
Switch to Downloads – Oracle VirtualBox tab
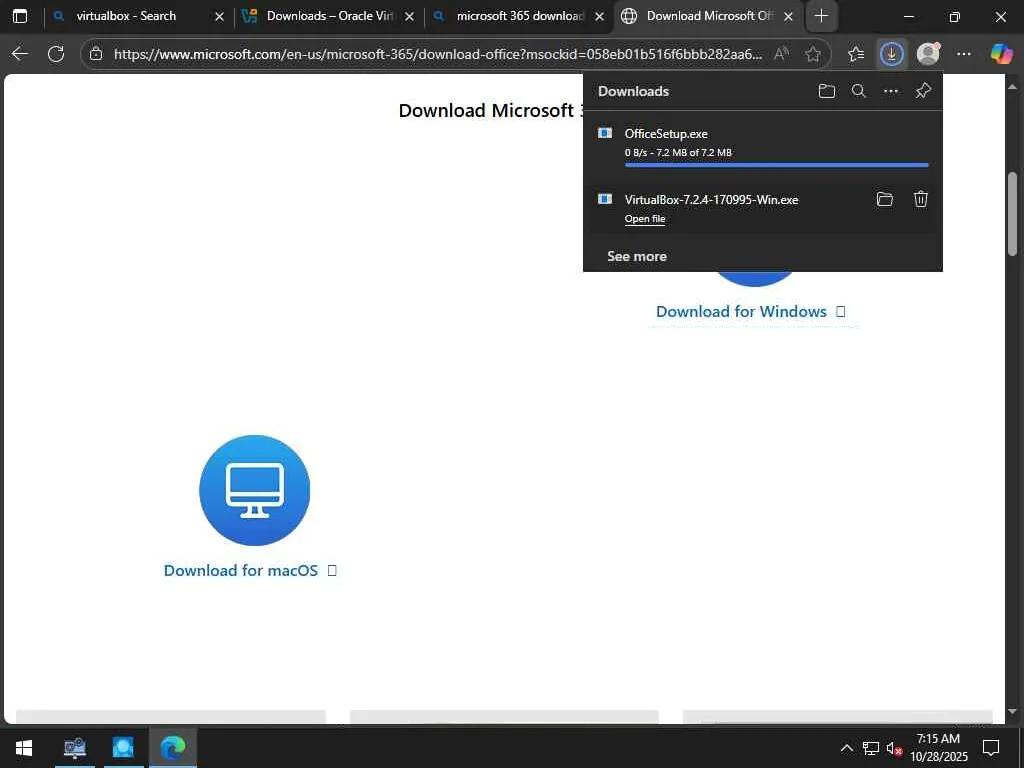tap(330, 16)
